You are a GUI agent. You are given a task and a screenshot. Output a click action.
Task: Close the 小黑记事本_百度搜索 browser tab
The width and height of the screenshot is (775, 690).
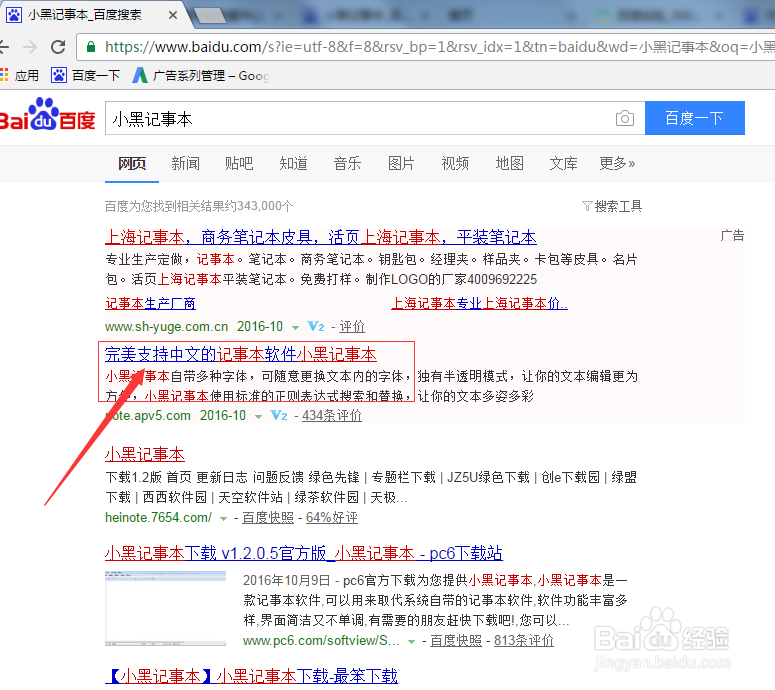click(x=172, y=15)
